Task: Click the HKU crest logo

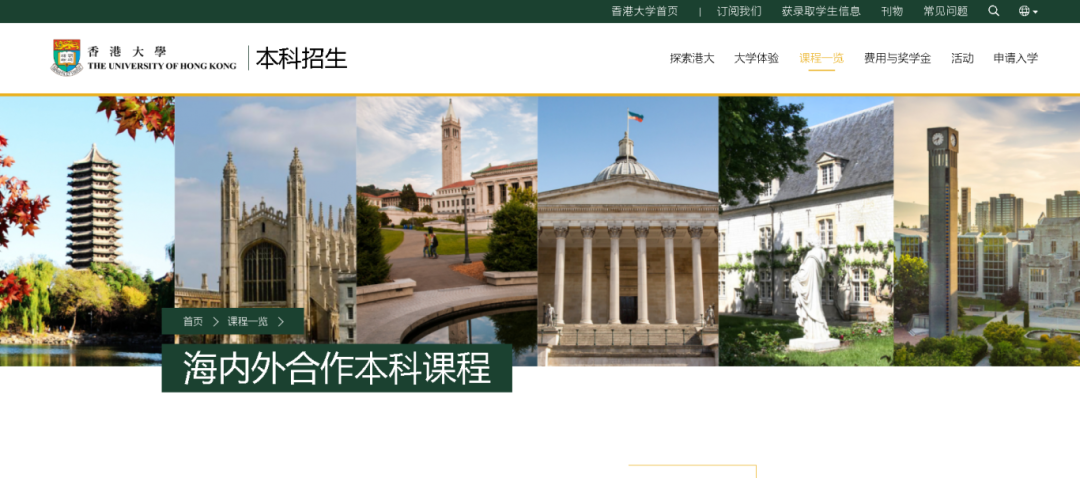Action: [67, 57]
